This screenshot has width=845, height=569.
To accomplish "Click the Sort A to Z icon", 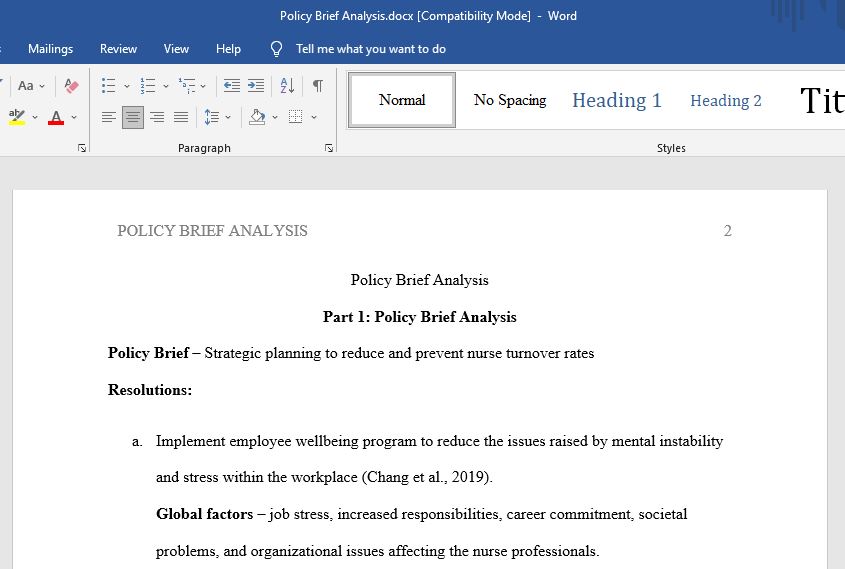I will coord(287,86).
